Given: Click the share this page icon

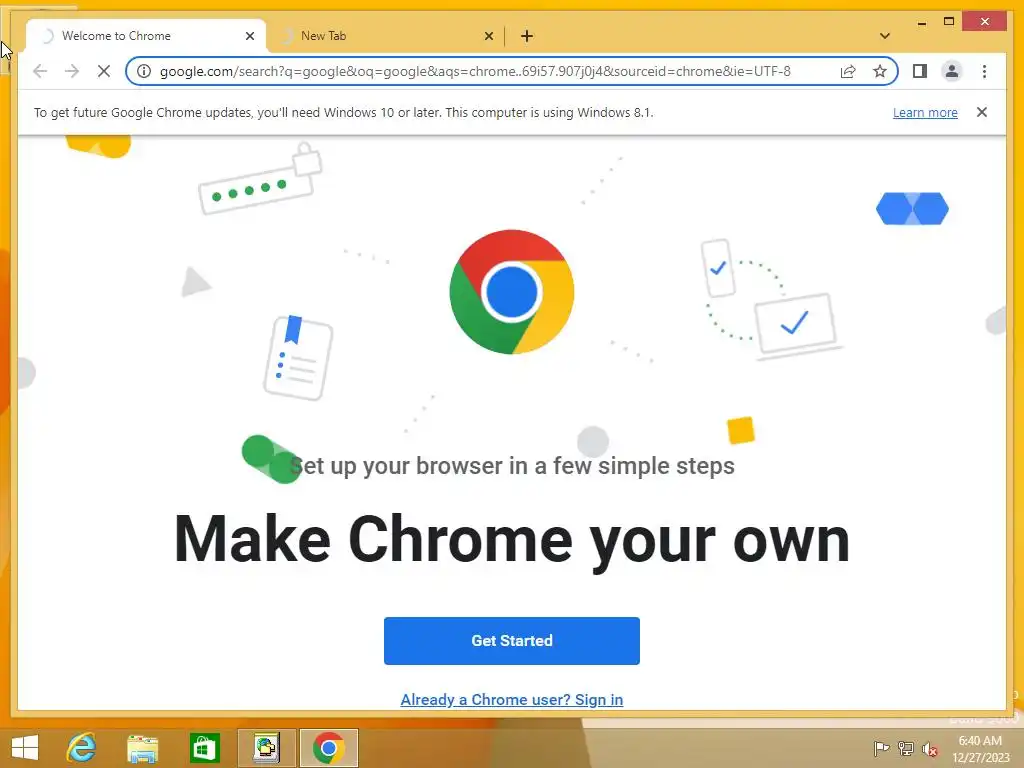Looking at the screenshot, I should pyautogui.click(x=848, y=71).
